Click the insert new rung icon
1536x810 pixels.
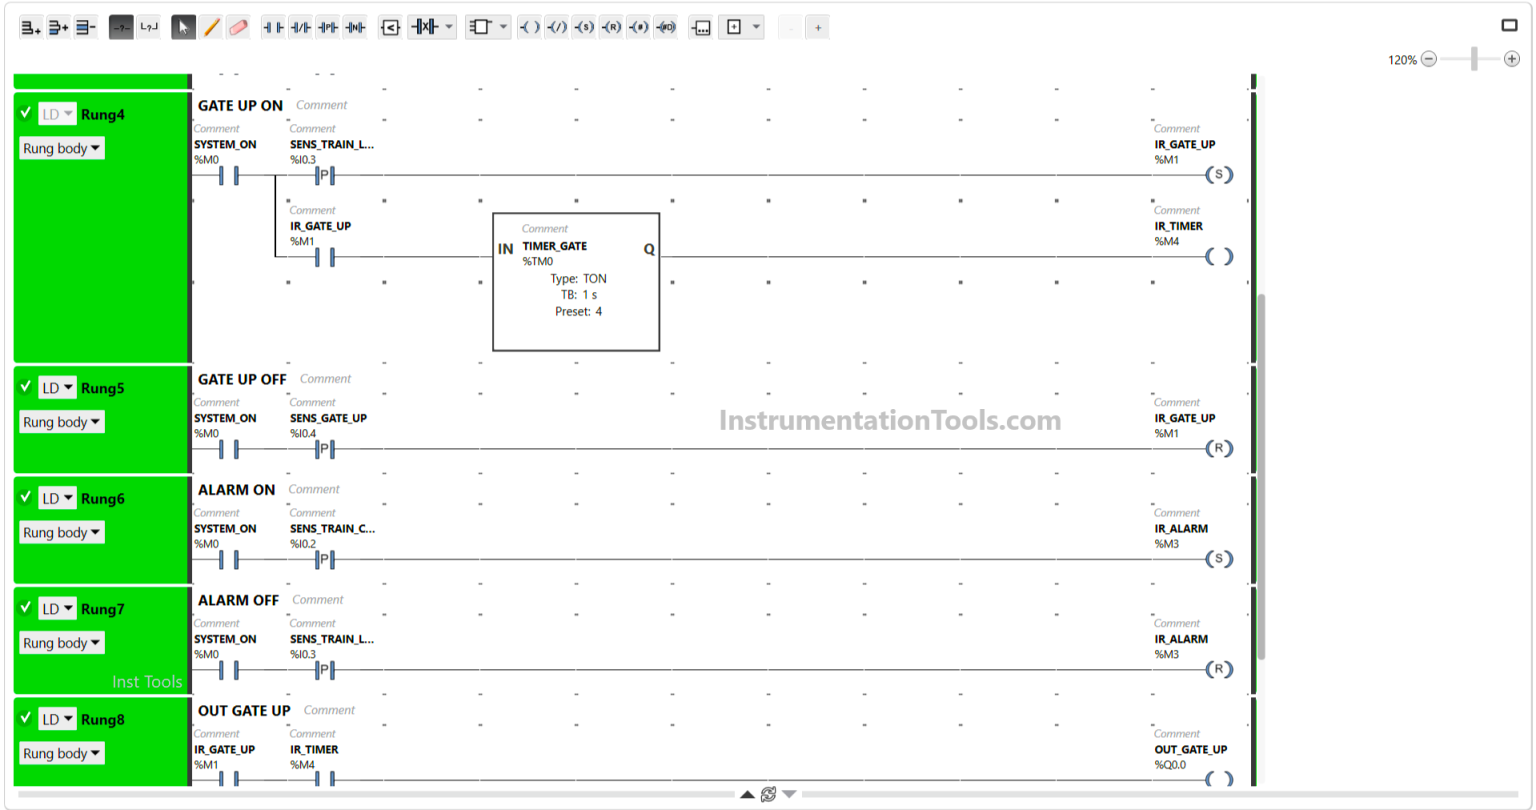(31, 27)
